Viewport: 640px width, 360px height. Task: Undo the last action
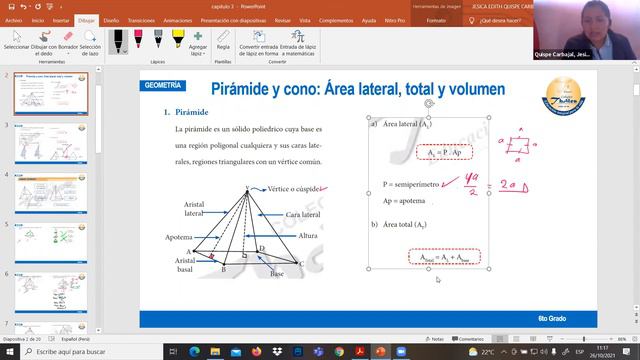[x=23, y=7]
